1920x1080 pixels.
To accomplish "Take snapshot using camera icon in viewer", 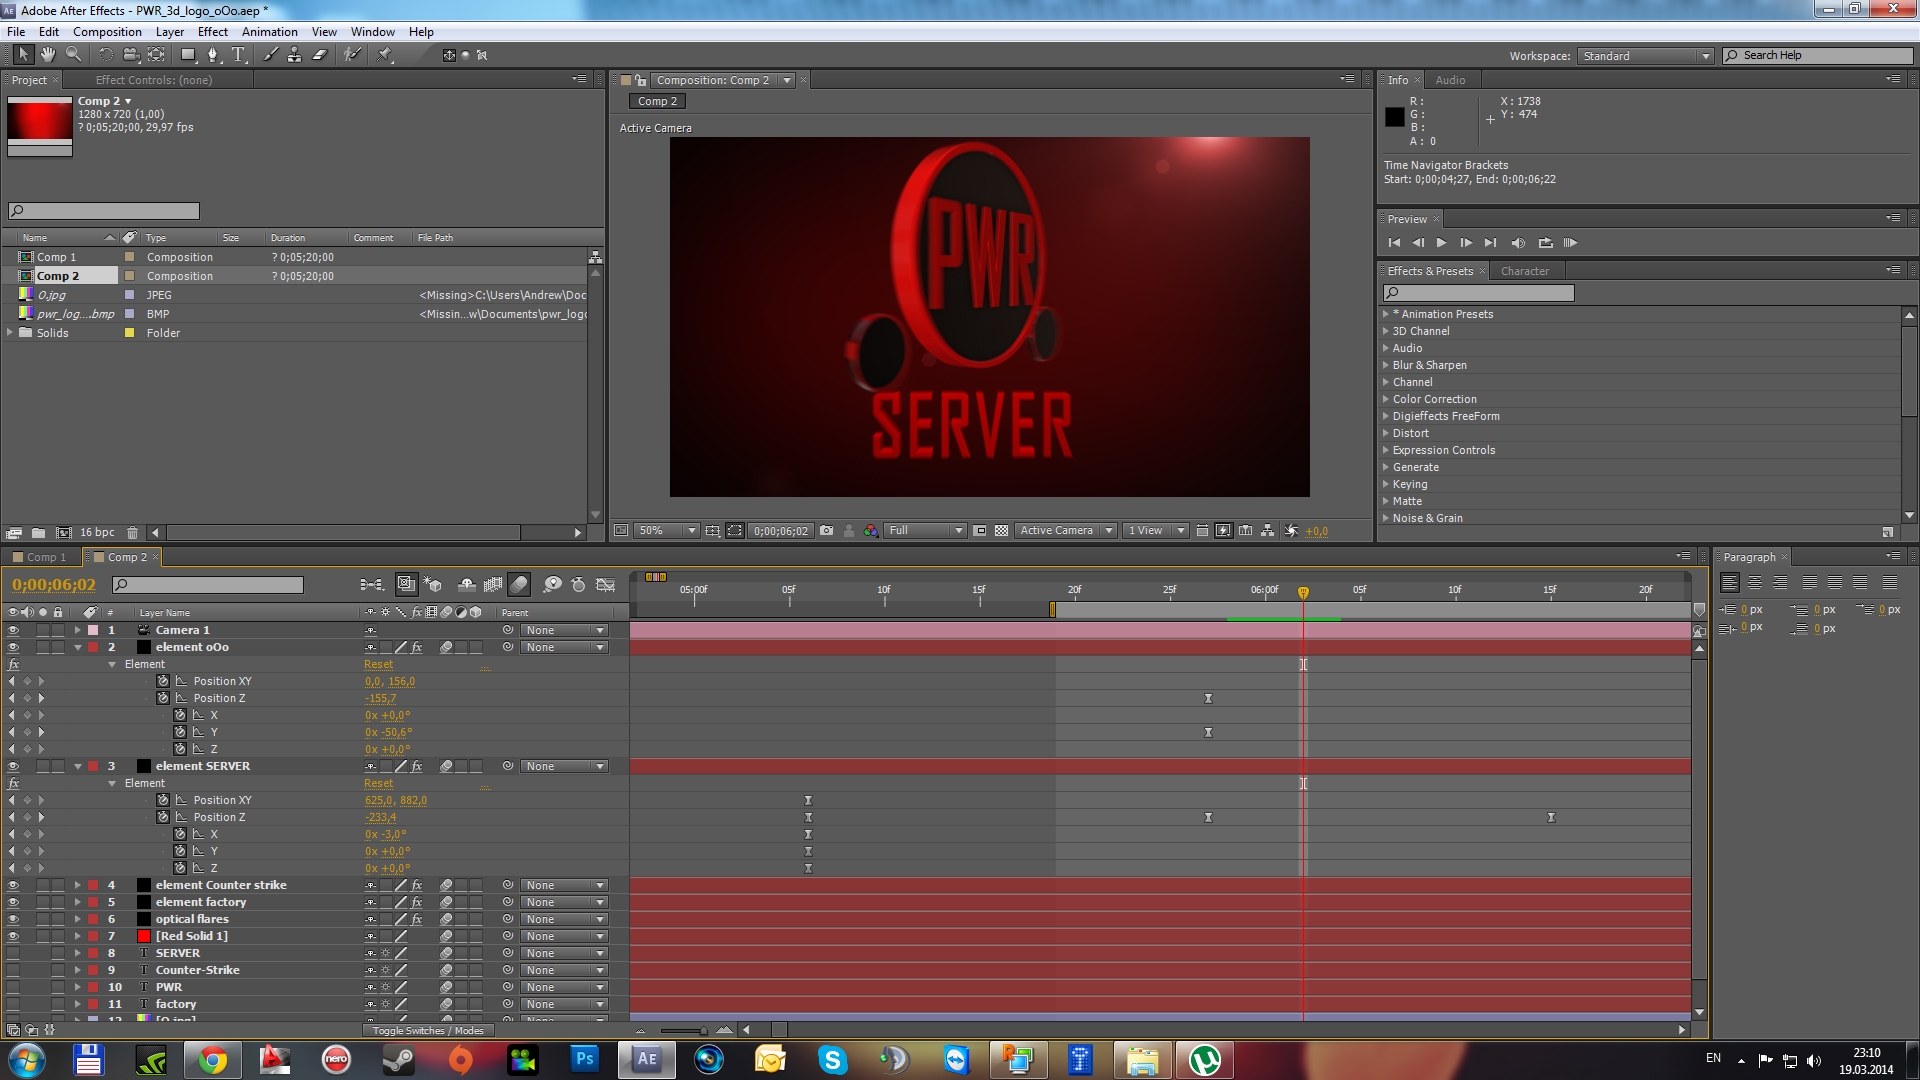I will [826, 531].
